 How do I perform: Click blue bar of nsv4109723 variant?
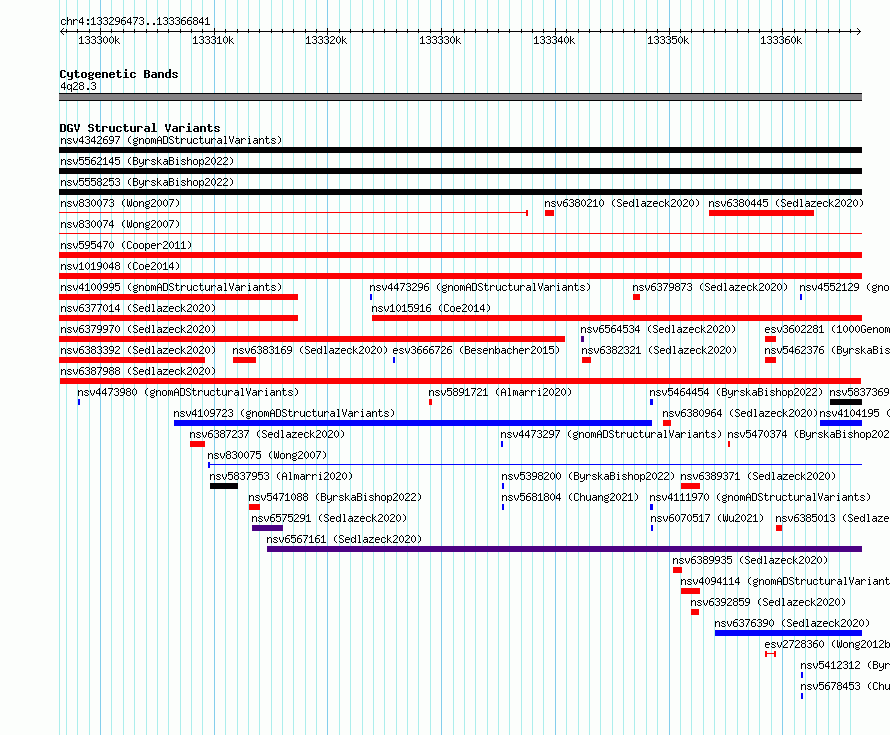413,423
